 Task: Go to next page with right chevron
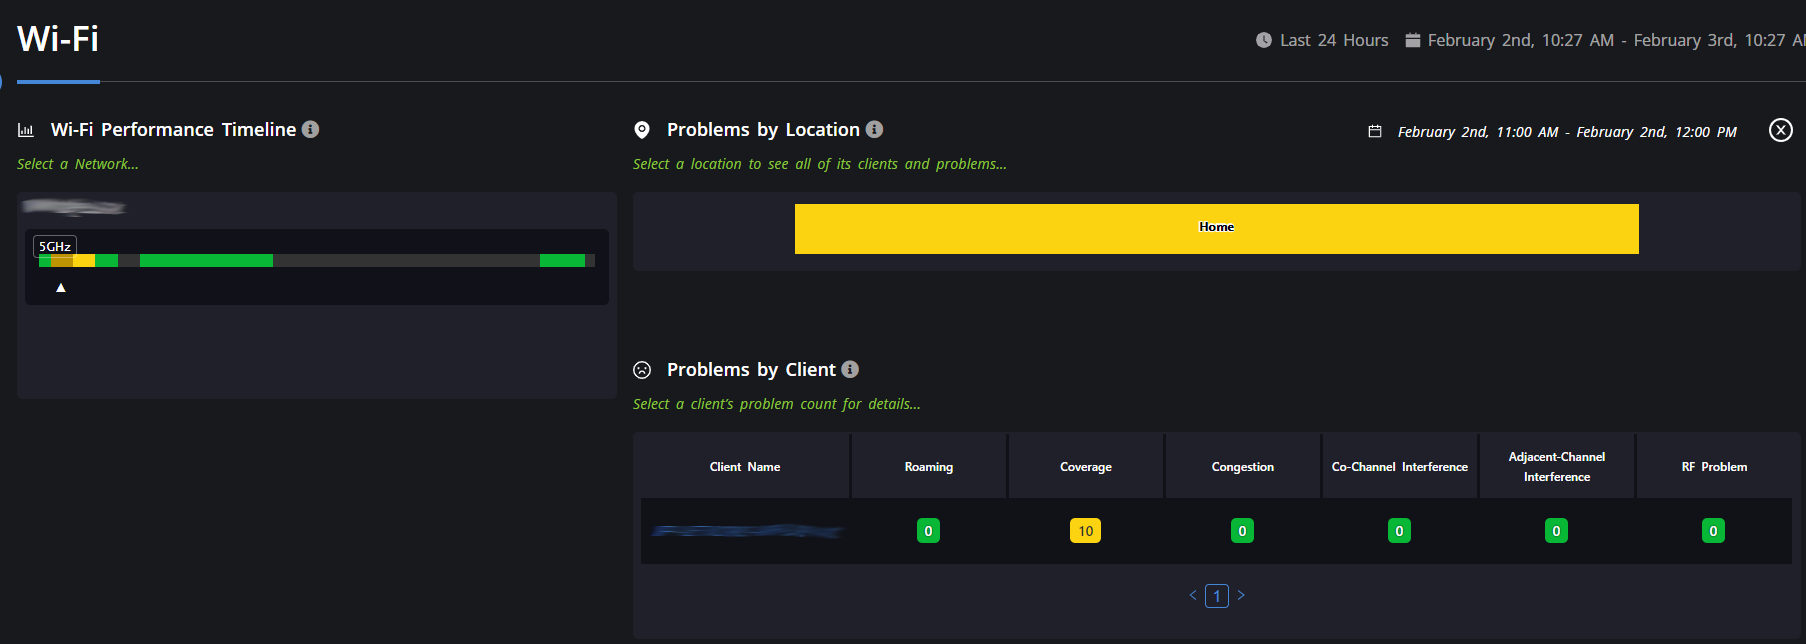(1241, 595)
